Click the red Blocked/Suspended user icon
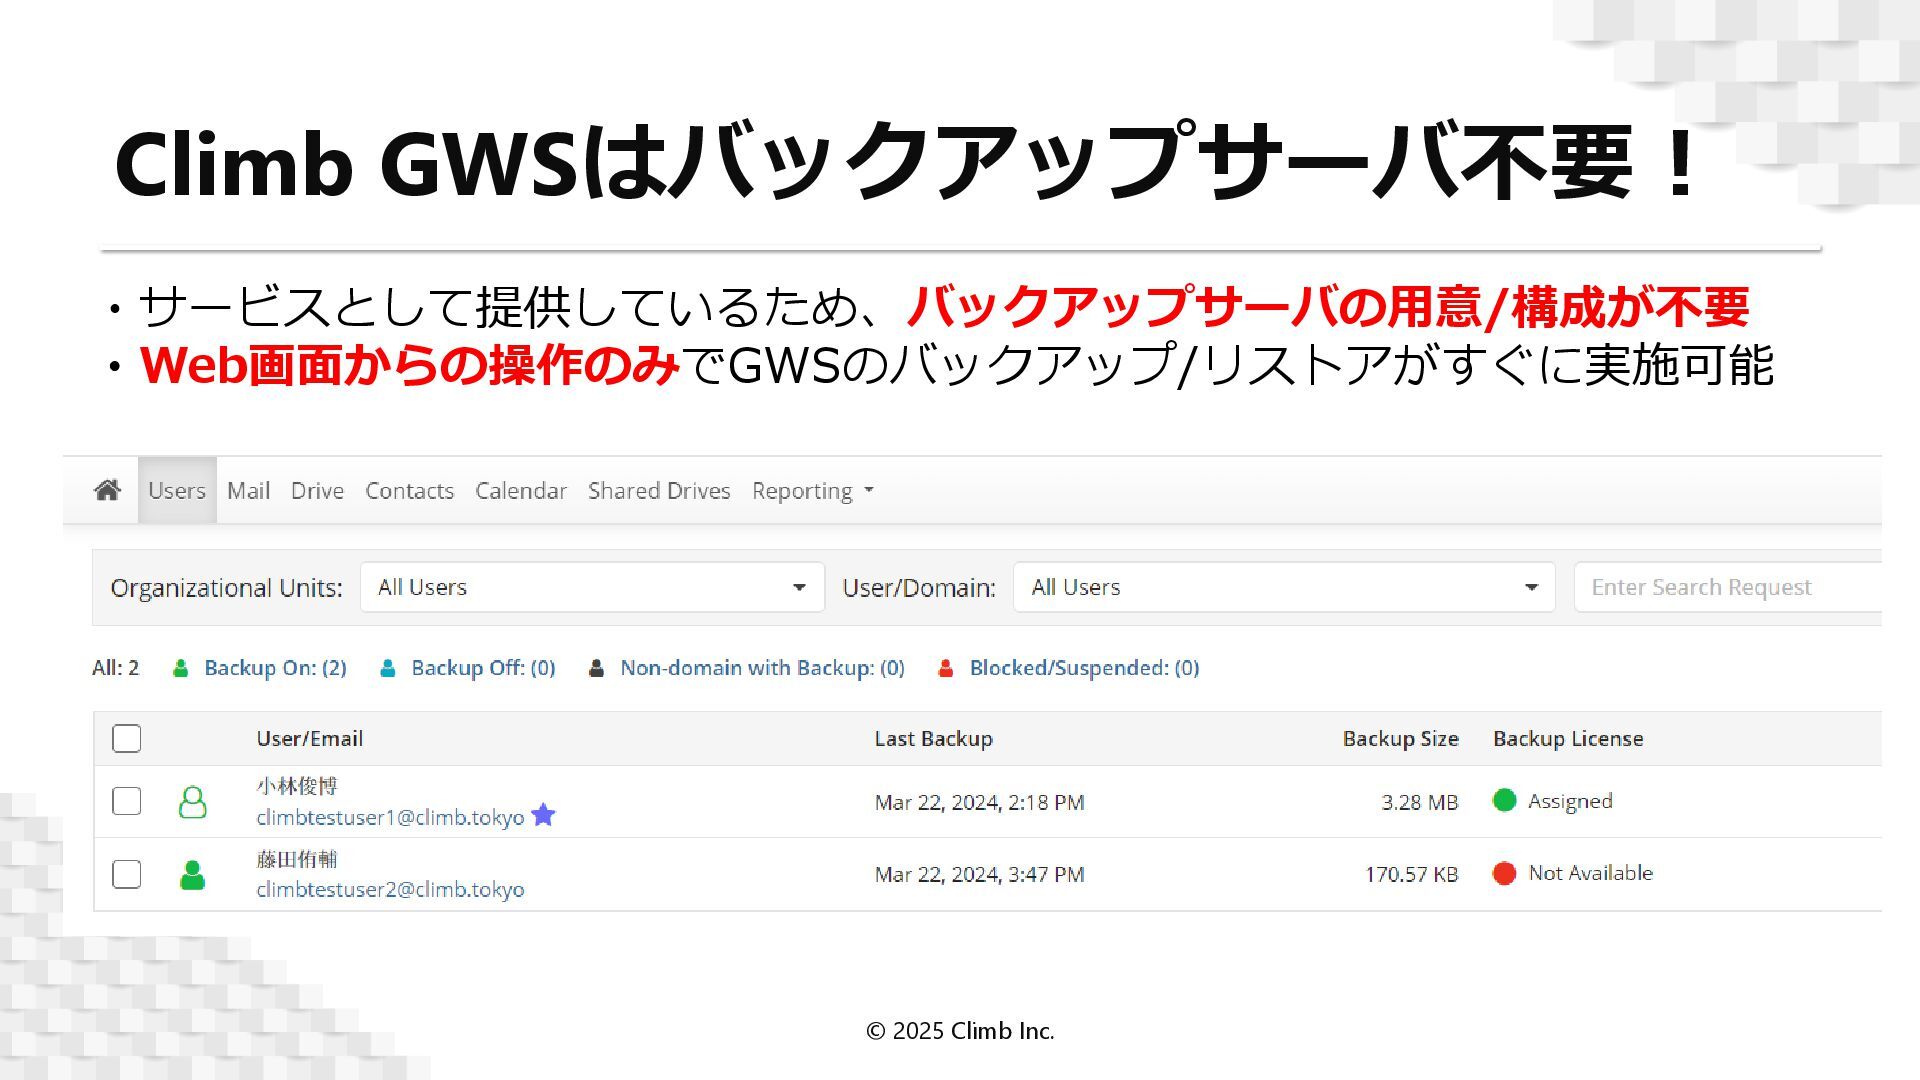Screen dimensions: 1920x1080 tap(945, 668)
